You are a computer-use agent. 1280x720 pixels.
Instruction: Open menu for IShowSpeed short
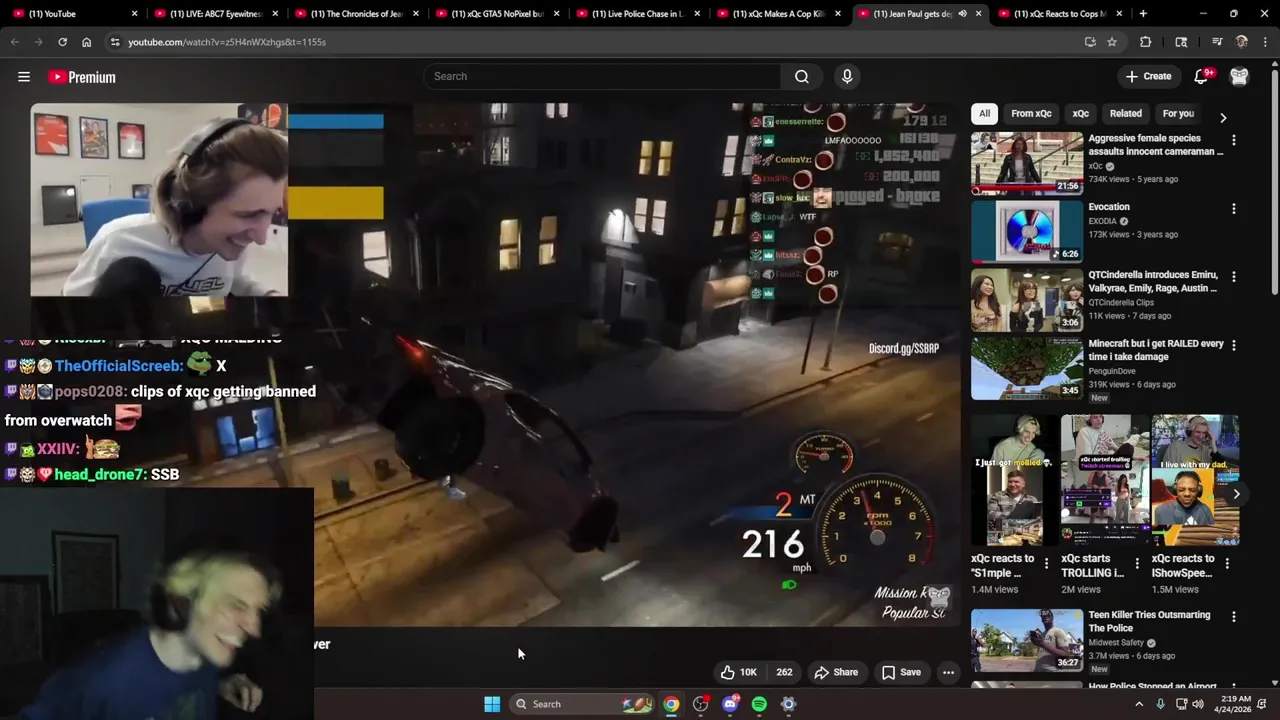(x=1227, y=564)
